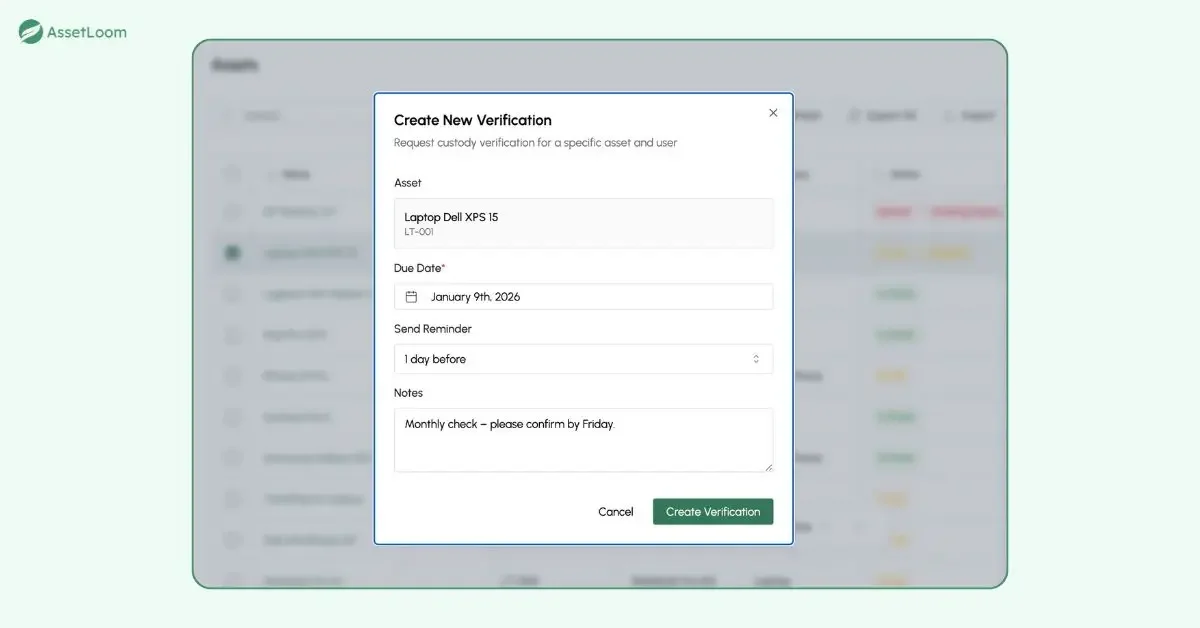Click the X icon to dismiss the dialog

pyautogui.click(x=772, y=113)
